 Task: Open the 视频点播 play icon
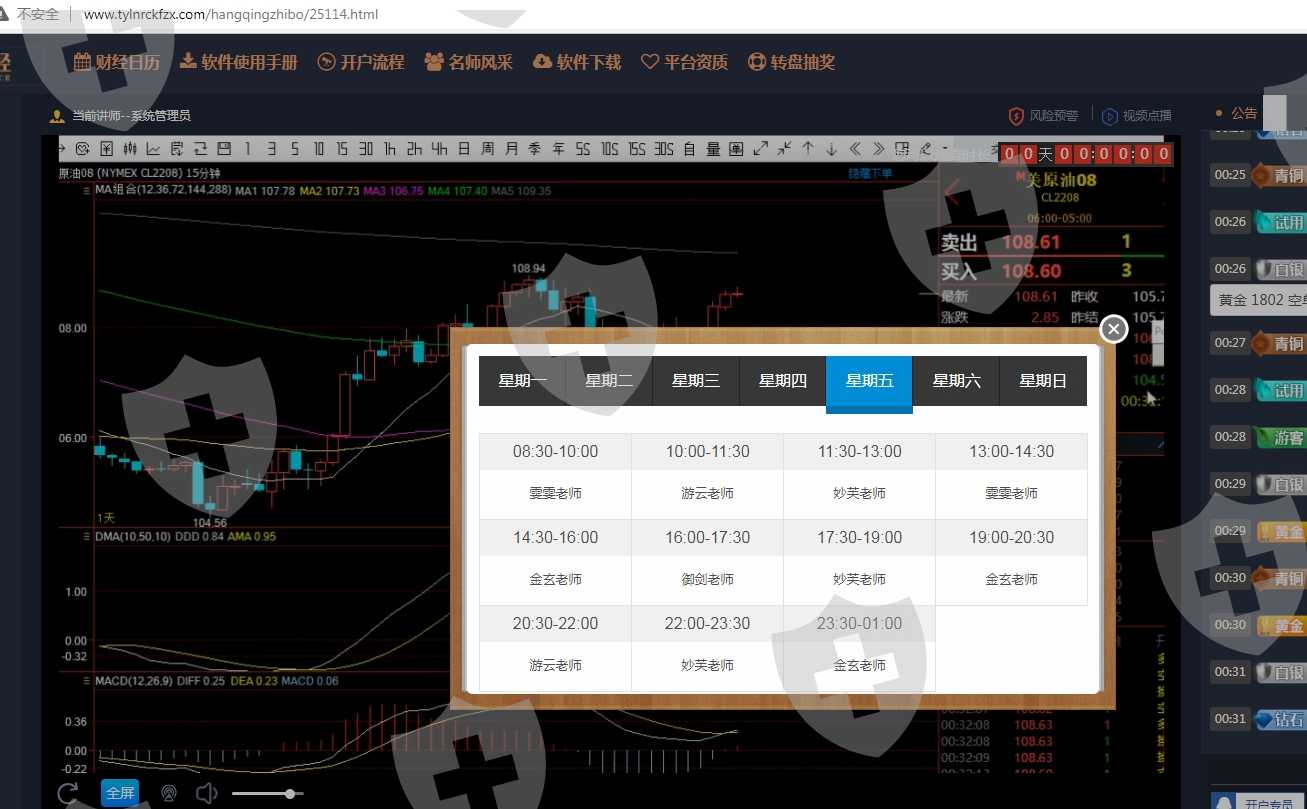point(1109,116)
